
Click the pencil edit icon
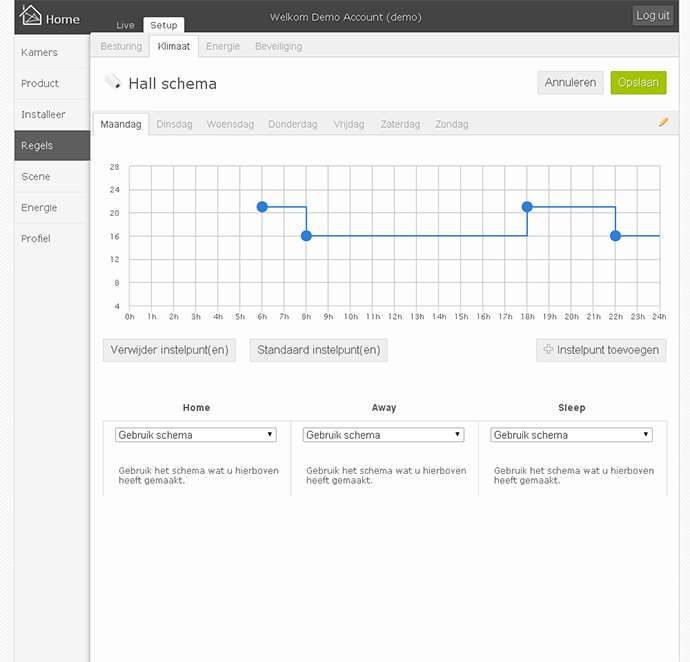(663, 123)
